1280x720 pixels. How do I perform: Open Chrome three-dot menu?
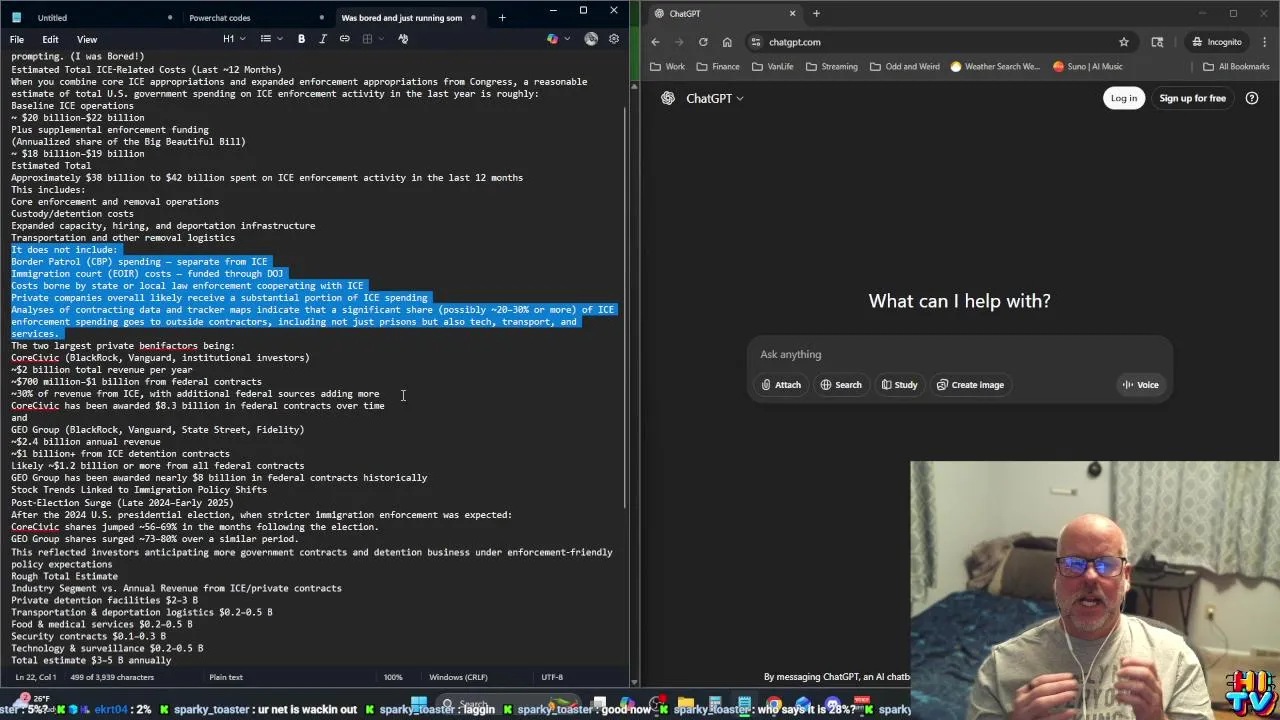coord(1264,42)
